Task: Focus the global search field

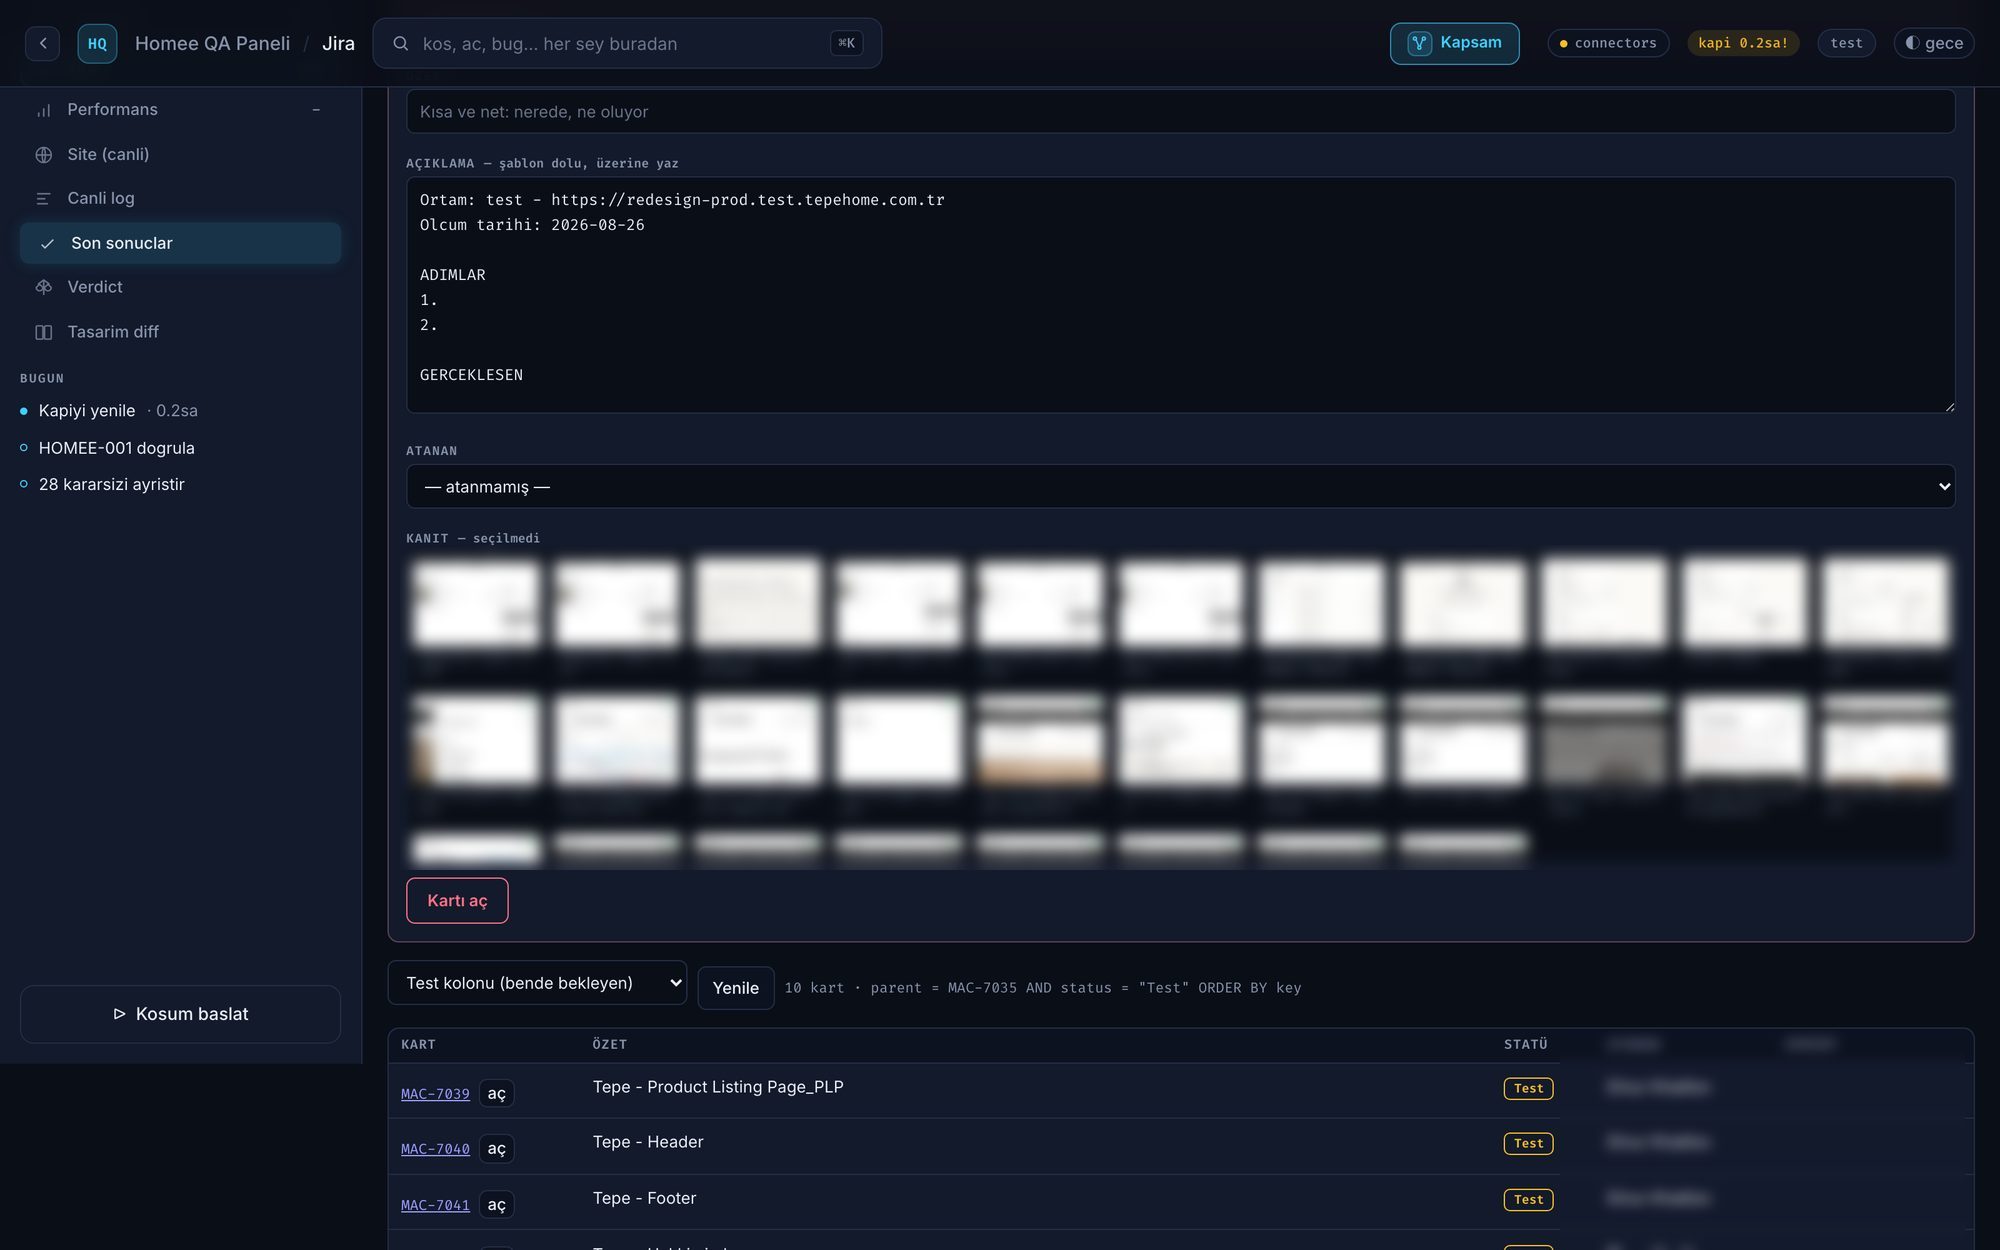Action: [x=627, y=43]
